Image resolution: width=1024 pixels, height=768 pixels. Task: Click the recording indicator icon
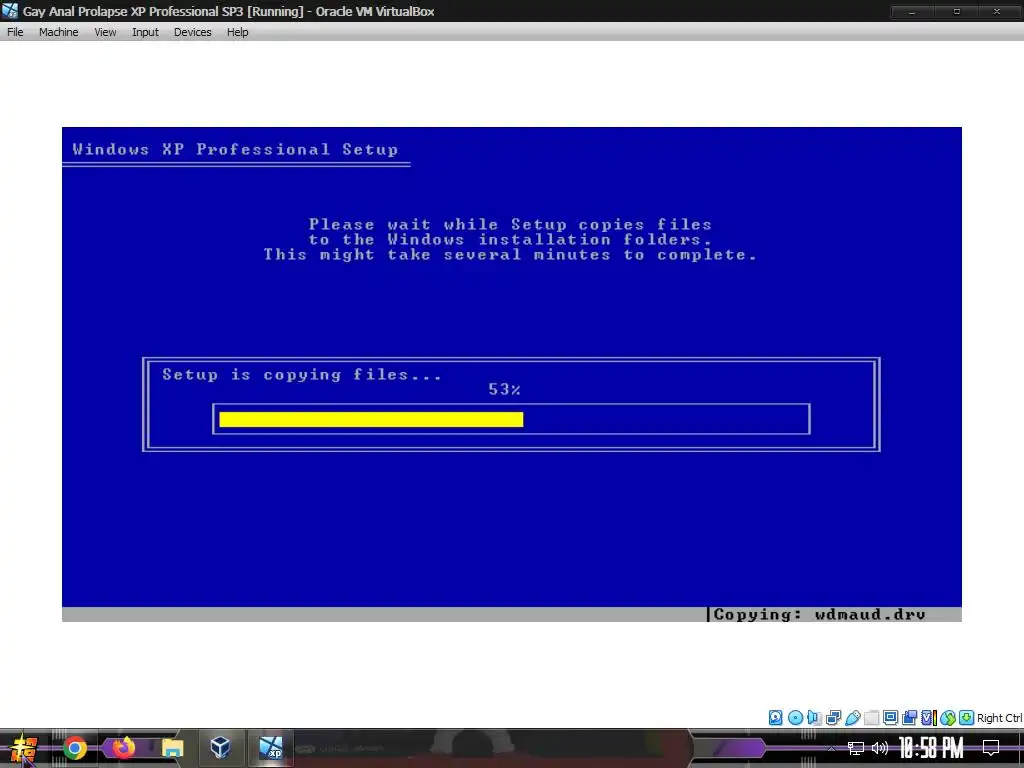909,718
